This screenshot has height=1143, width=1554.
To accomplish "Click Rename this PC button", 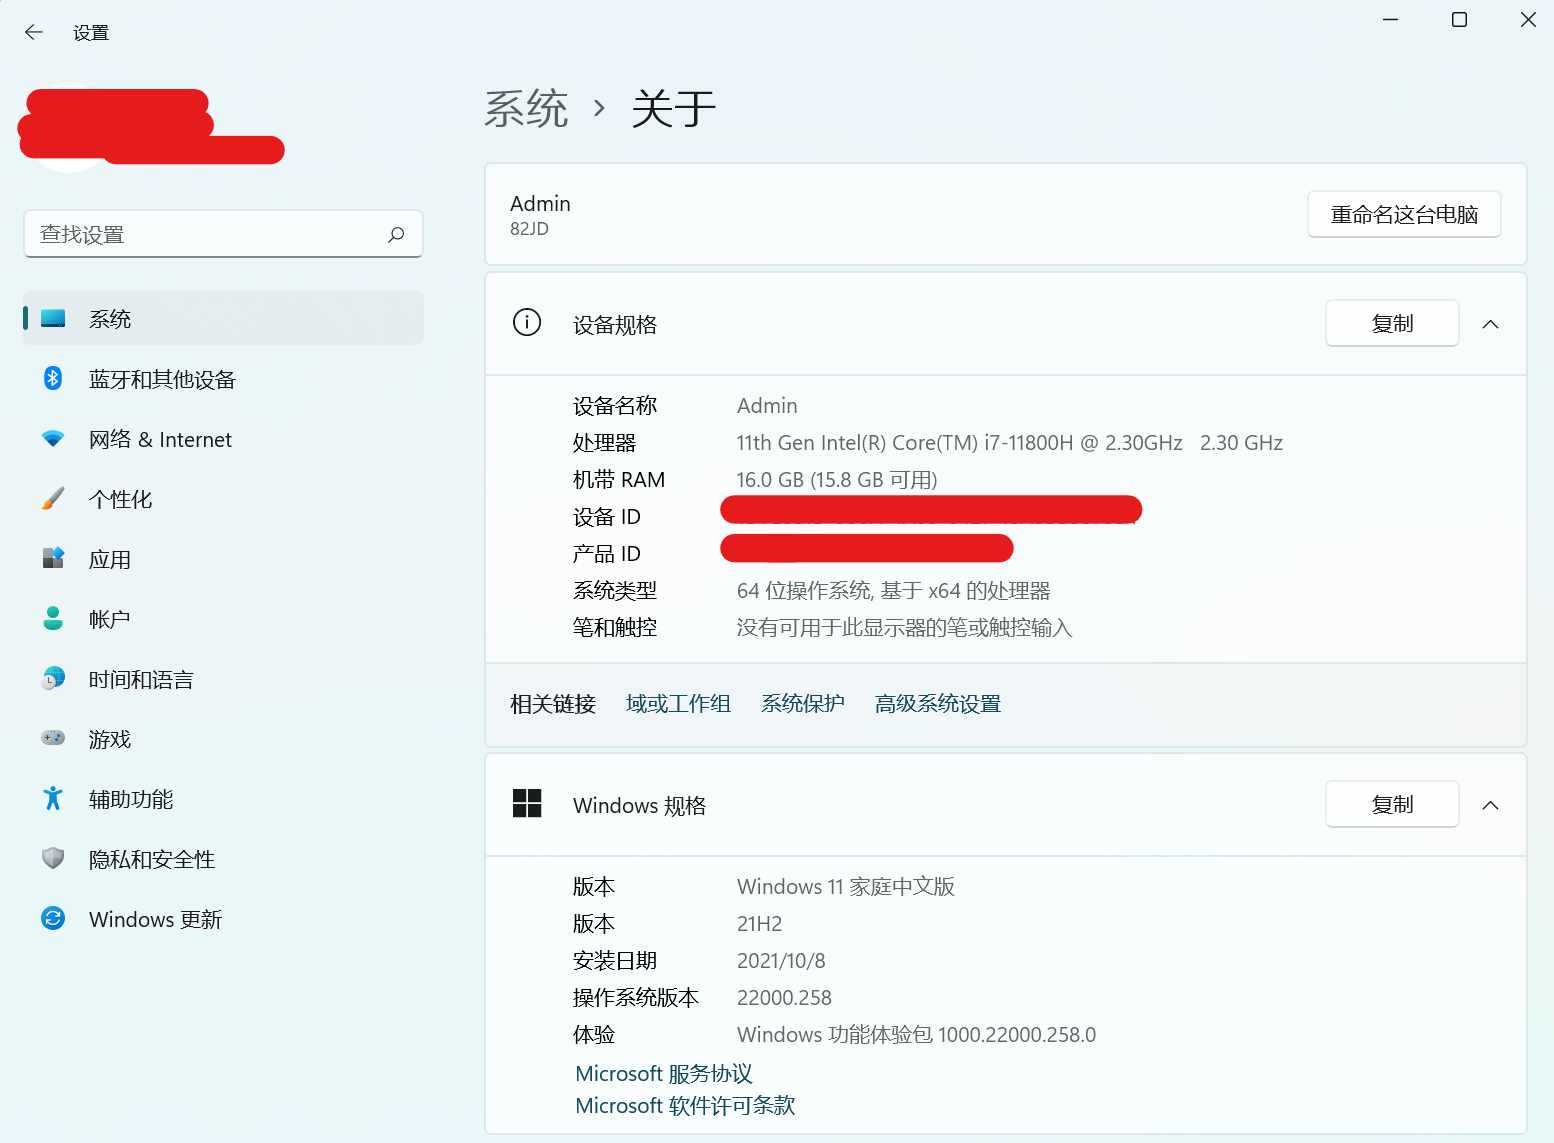I will (1403, 214).
